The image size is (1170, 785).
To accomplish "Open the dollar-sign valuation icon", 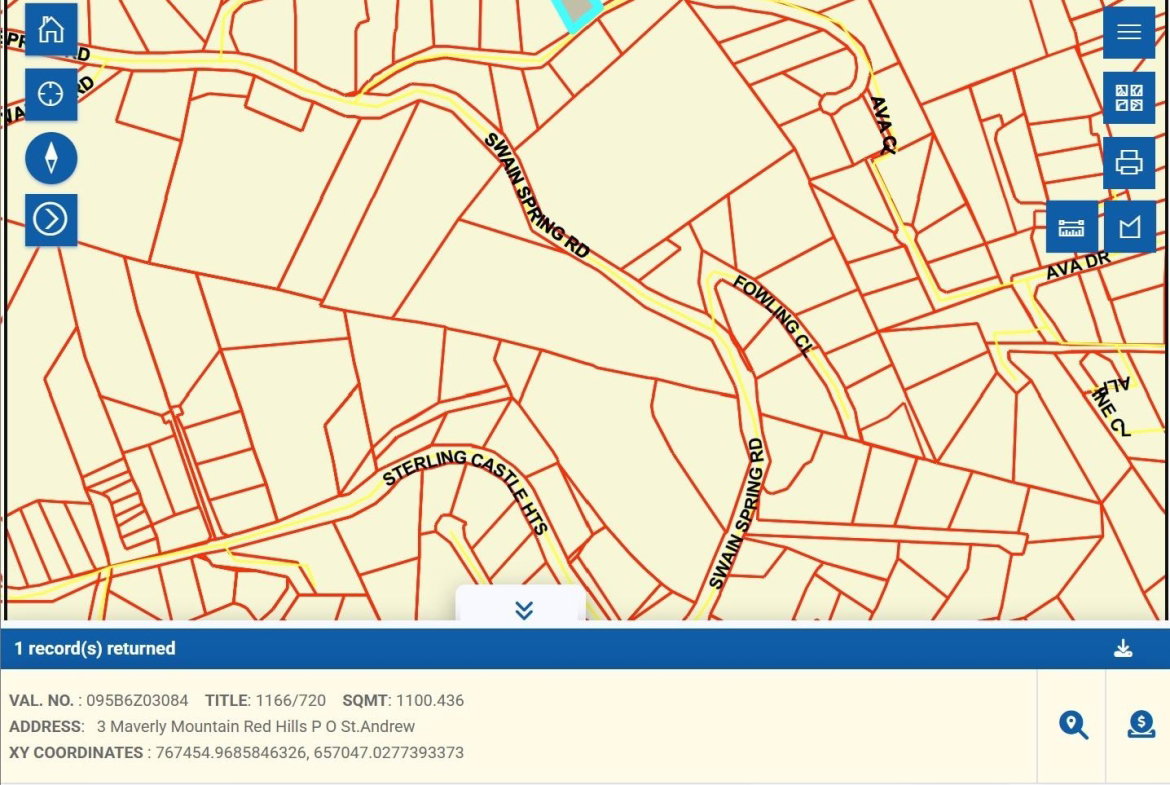I will (x=1141, y=725).
